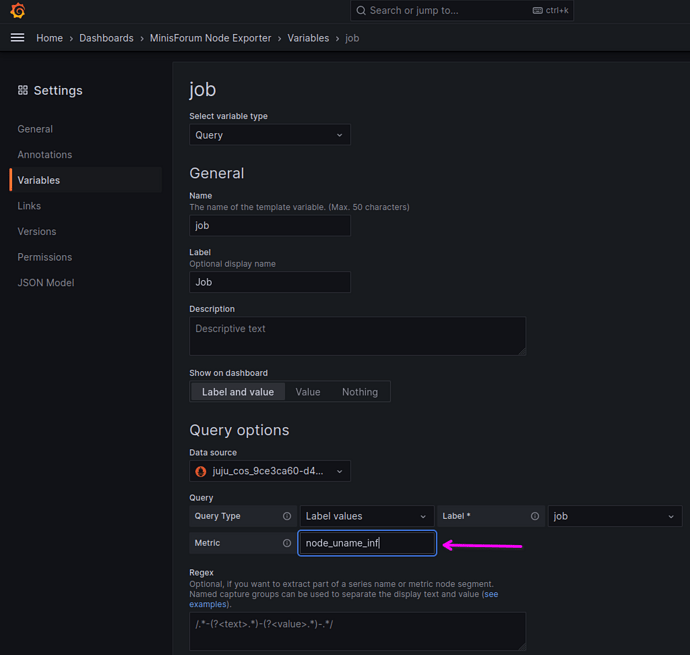Click the Metric info icon
The image size is (690, 655).
click(287, 543)
